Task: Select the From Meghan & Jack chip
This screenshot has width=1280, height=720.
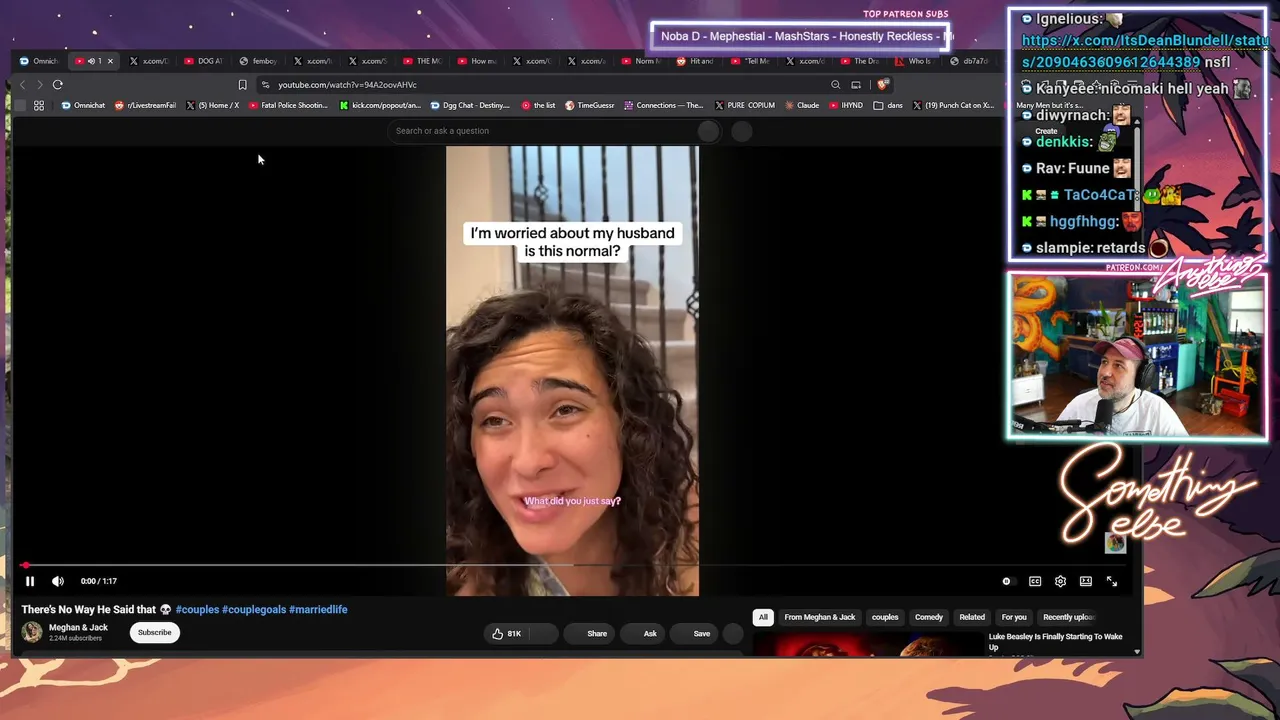Action: pyautogui.click(x=820, y=617)
